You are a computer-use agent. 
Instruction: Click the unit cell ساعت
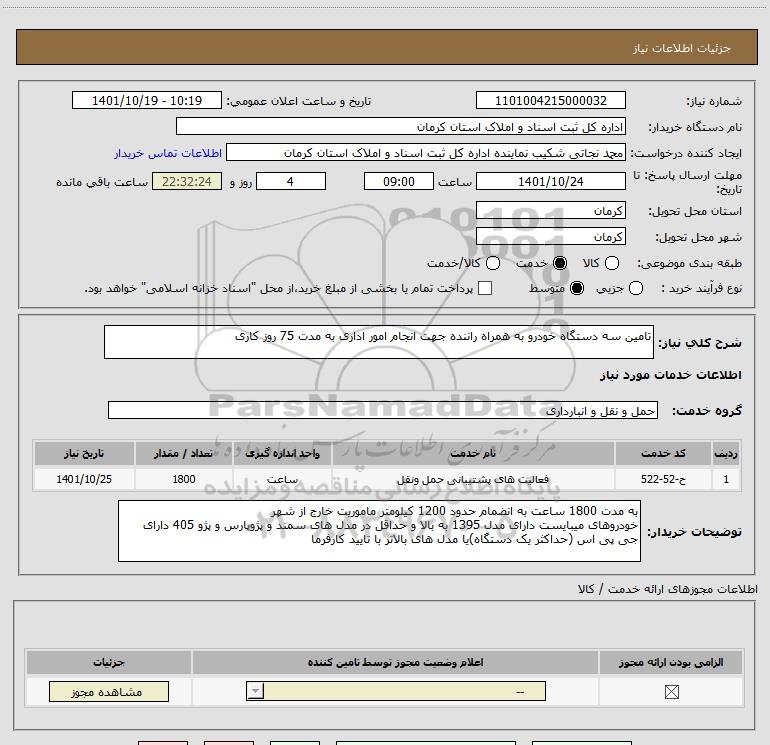point(282,479)
